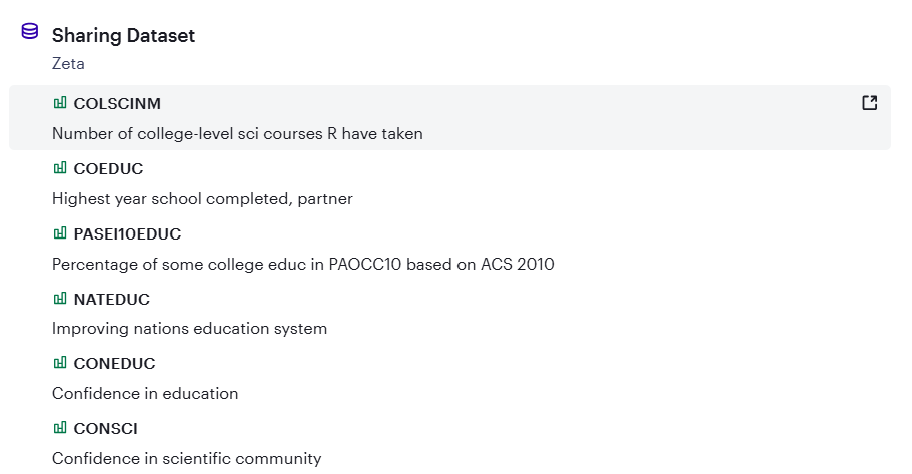The width and height of the screenshot is (912, 474).
Task: Open the PASEI10EDUC variable
Action: click(127, 234)
